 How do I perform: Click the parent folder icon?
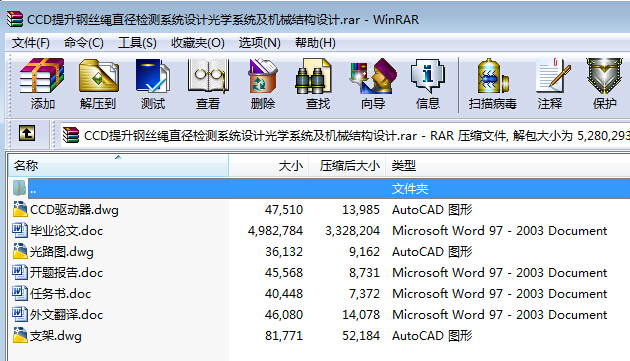pos(19,188)
